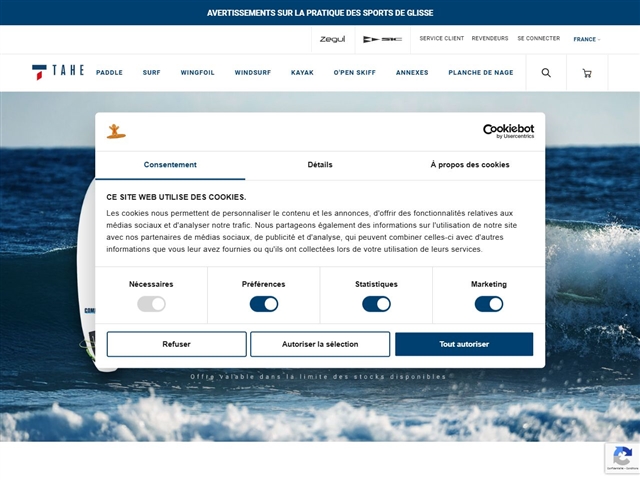Screen dimensions: 640x480
Task: Click the Cookiebot logo
Action: (x=508, y=131)
